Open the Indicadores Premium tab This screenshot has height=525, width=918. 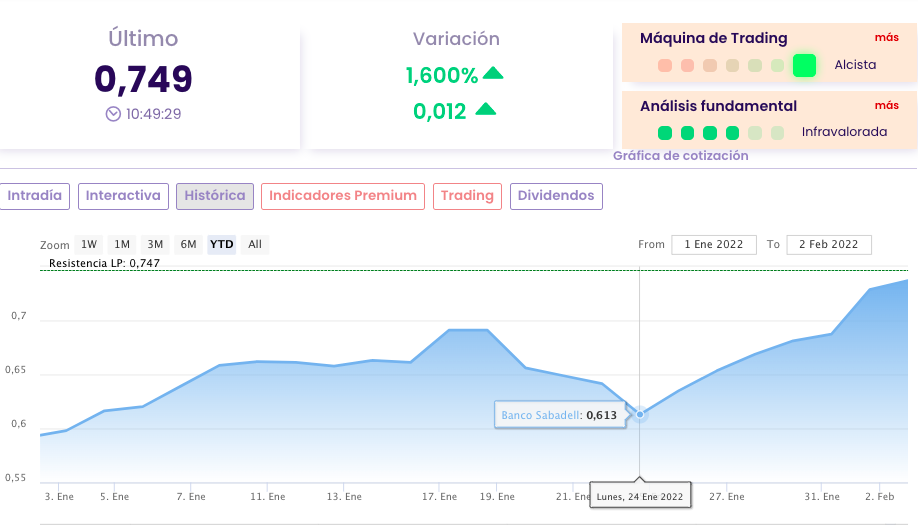(x=343, y=196)
